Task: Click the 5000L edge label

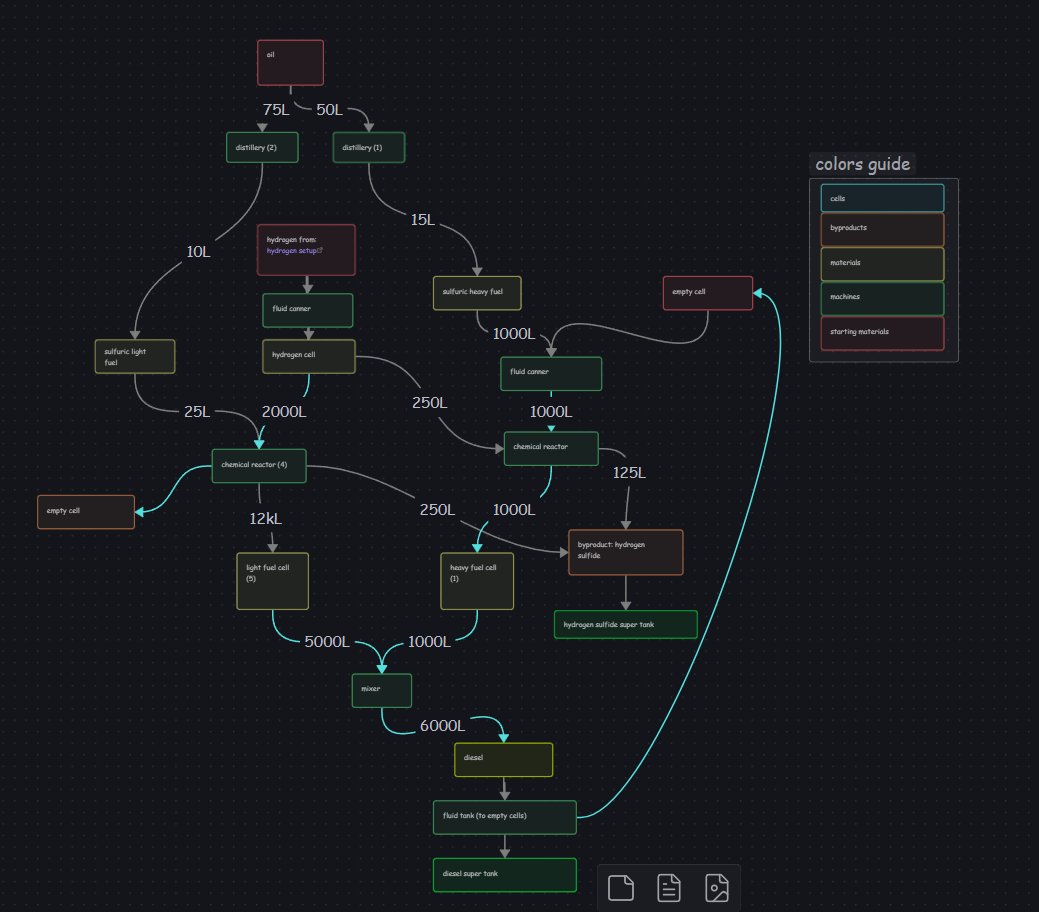Action: [327, 642]
